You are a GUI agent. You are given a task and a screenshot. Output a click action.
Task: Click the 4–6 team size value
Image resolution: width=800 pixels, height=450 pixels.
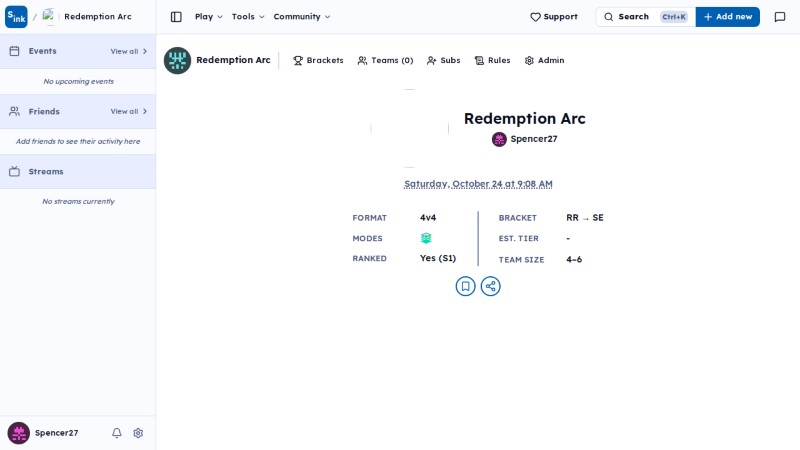574,259
